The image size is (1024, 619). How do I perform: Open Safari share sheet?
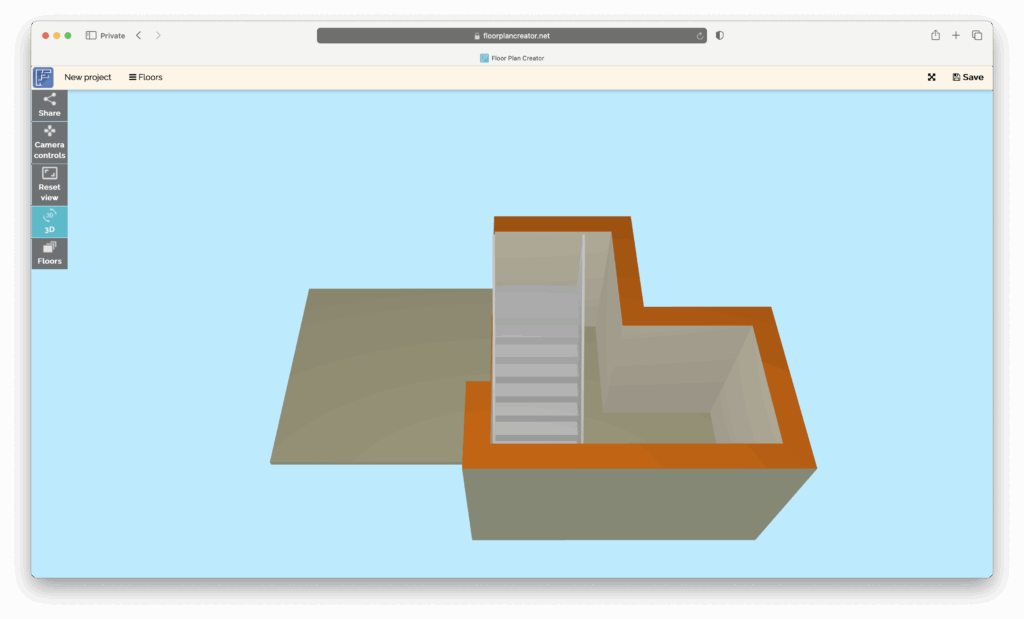click(935, 36)
